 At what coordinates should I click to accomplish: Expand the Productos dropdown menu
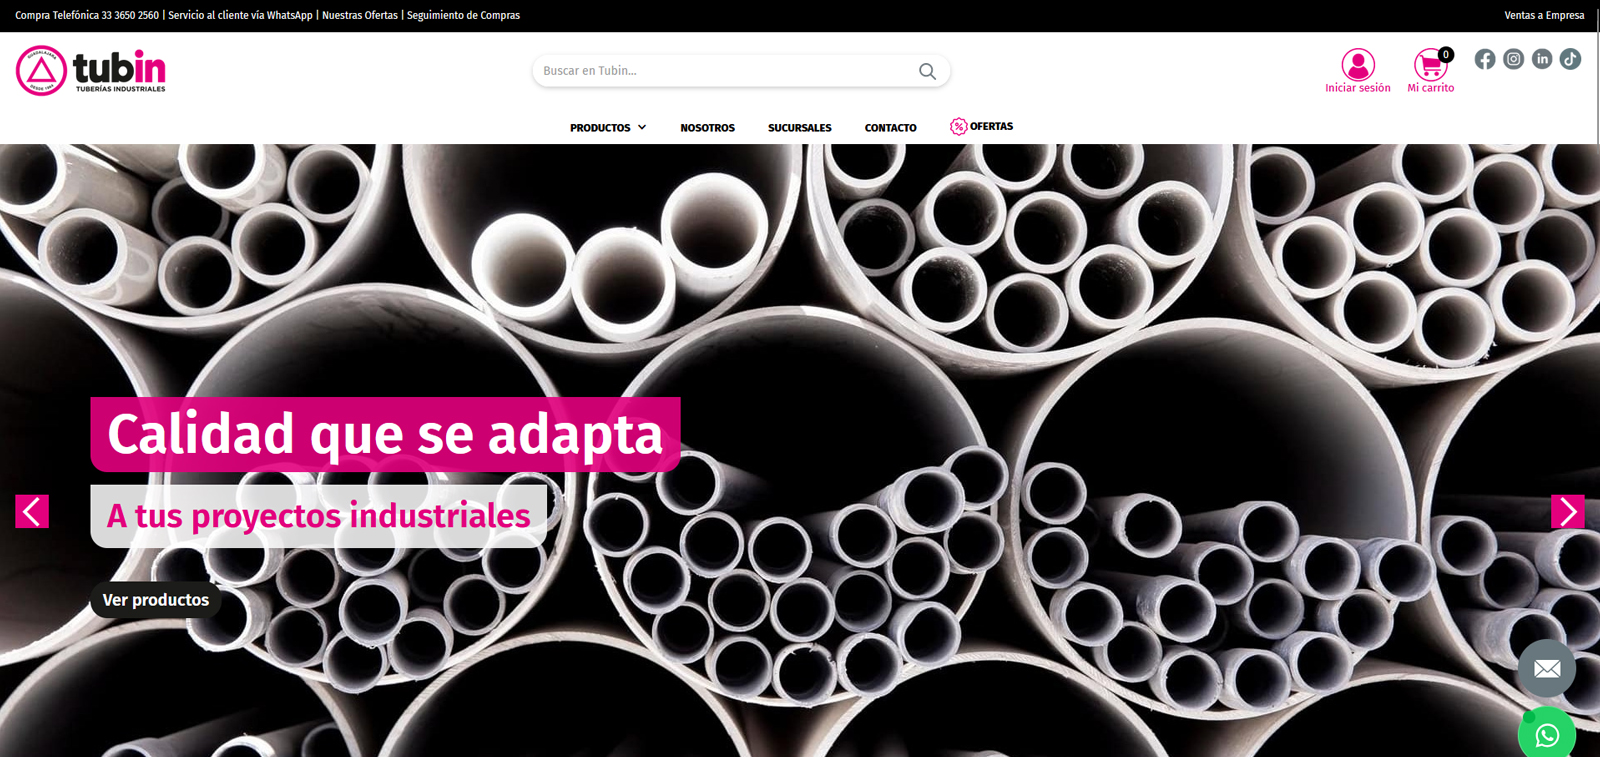[608, 128]
